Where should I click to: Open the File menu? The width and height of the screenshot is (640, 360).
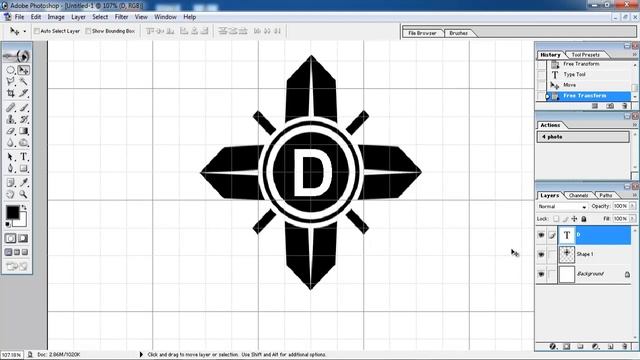(19, 17)
